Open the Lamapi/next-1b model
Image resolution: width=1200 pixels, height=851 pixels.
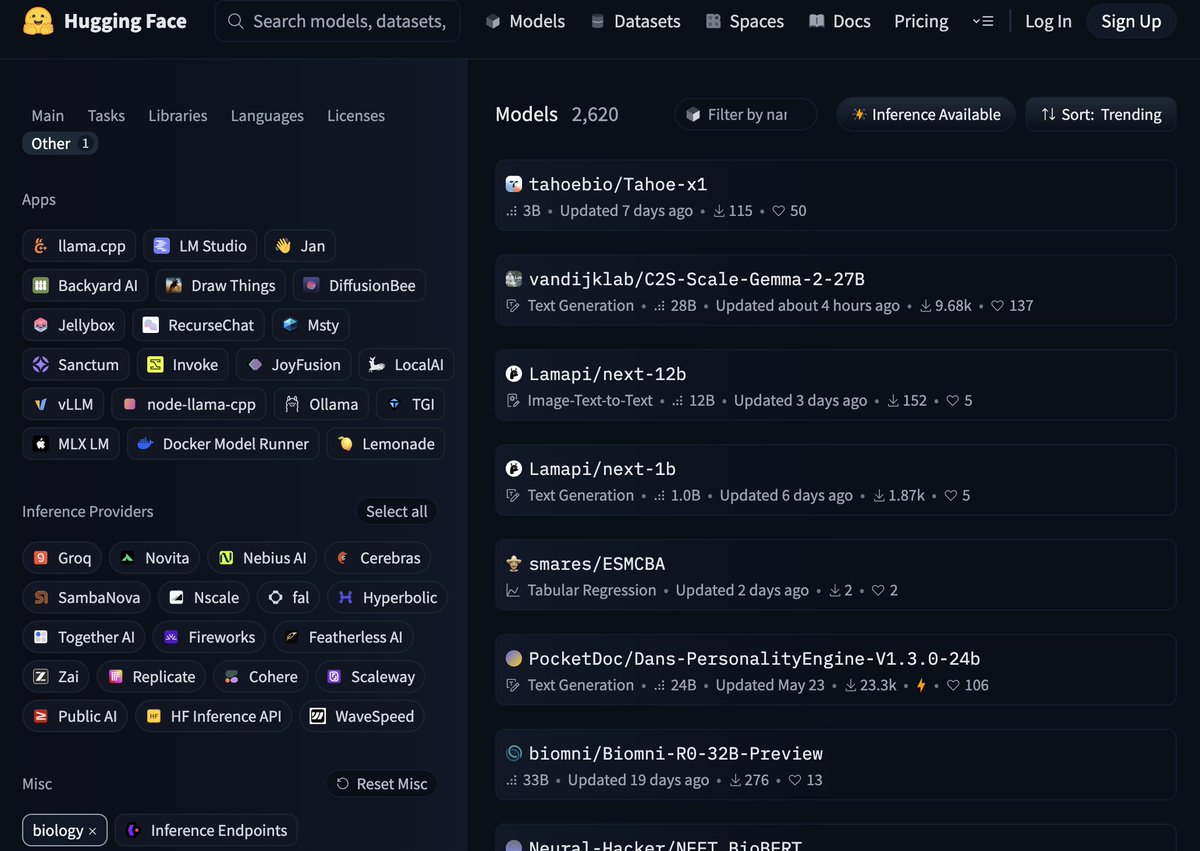(x=835, y=482)
